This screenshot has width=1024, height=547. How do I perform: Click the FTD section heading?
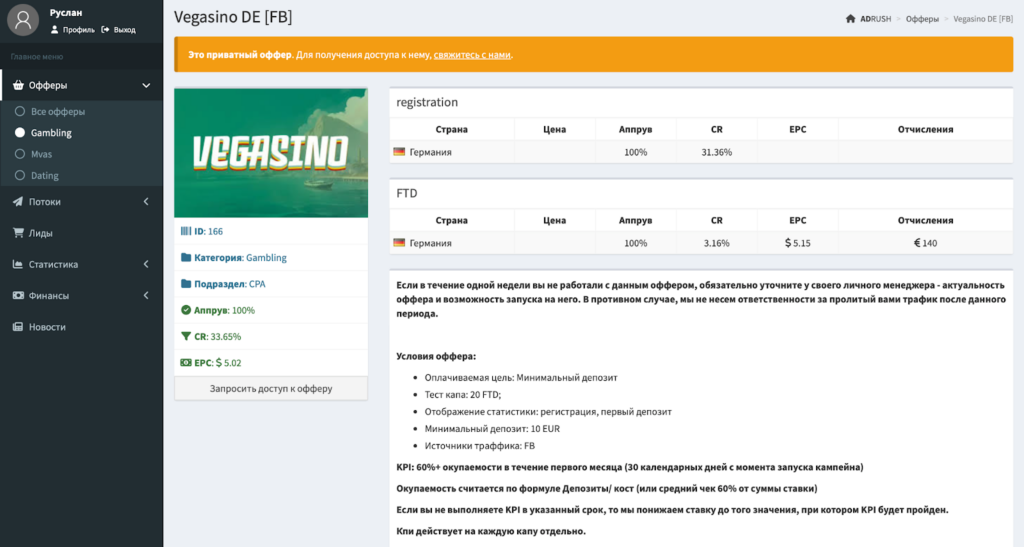pyautogui.click(x=407, y=193)
